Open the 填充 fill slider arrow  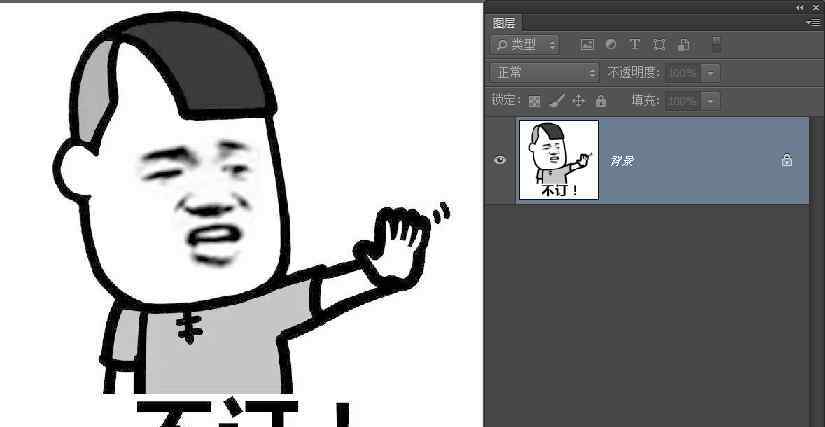[x=711, y=100]
